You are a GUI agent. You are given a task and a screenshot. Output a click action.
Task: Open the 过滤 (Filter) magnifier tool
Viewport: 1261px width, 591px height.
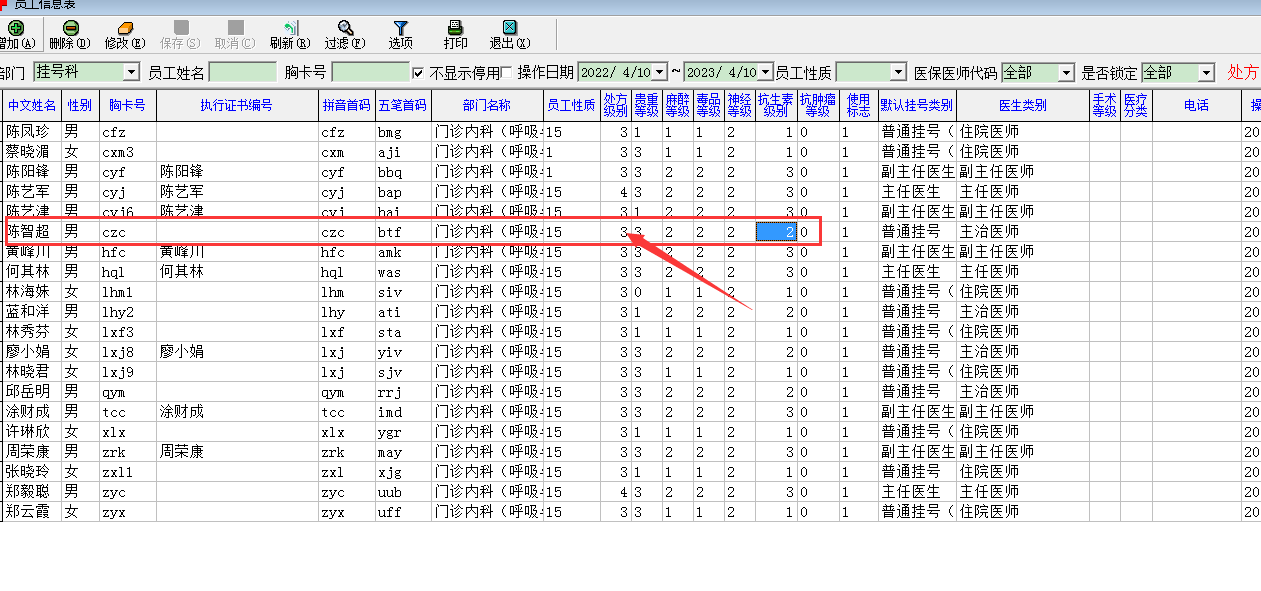click(345, 28)
